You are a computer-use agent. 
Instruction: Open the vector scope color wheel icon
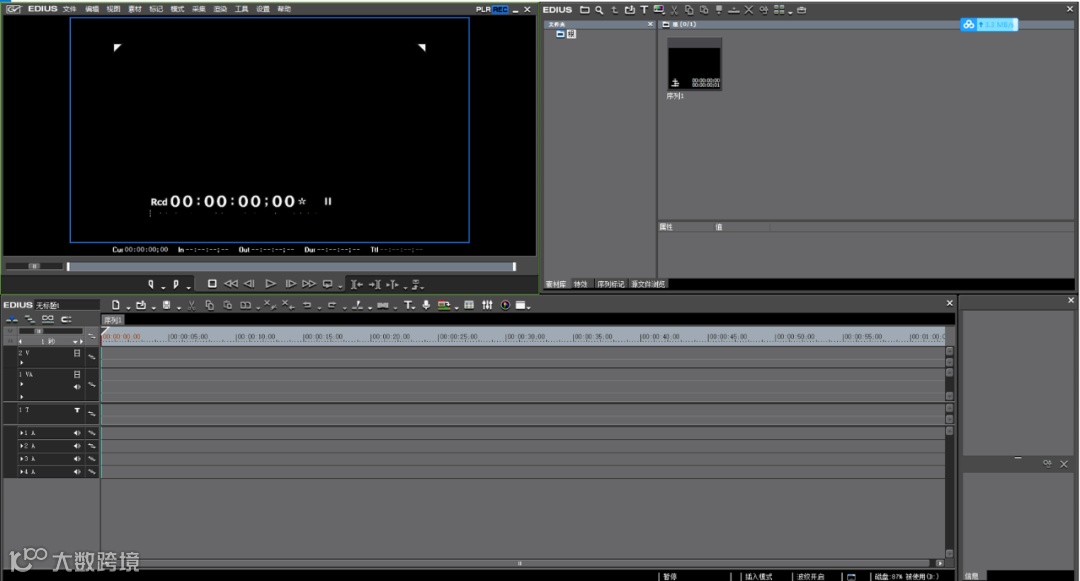tap(506, 305)
